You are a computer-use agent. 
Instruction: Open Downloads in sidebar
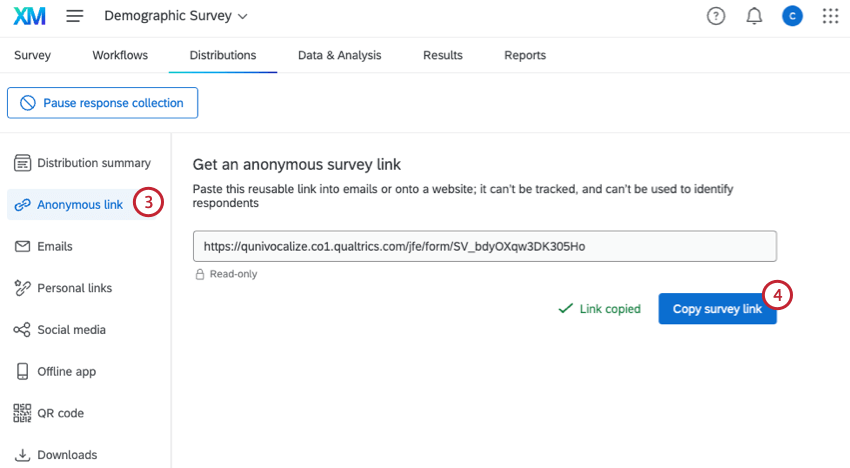tap(67, 455)
